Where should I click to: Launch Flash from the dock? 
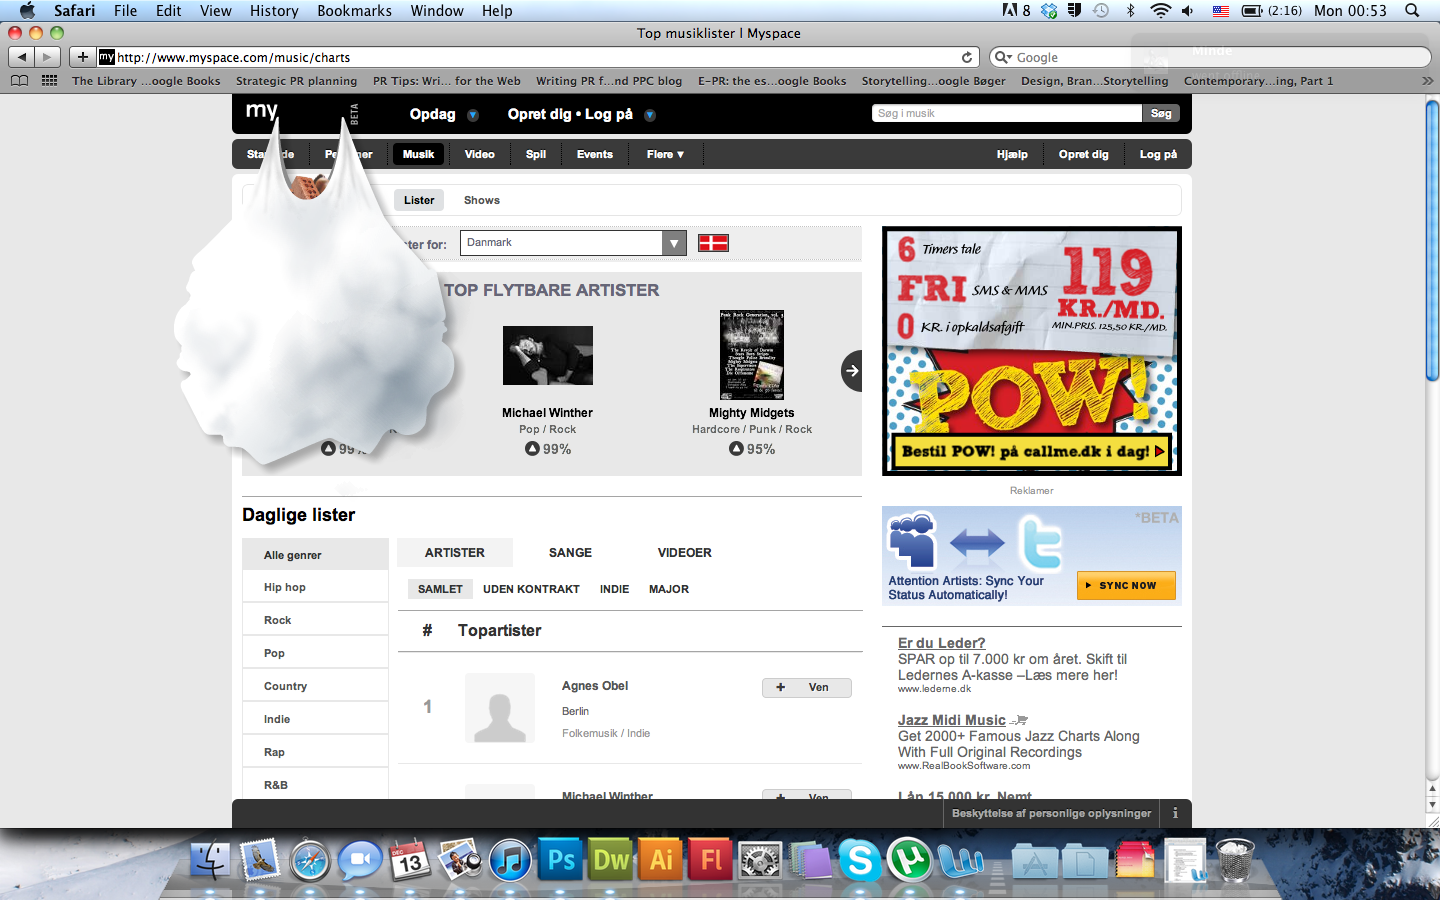(711, 860)
